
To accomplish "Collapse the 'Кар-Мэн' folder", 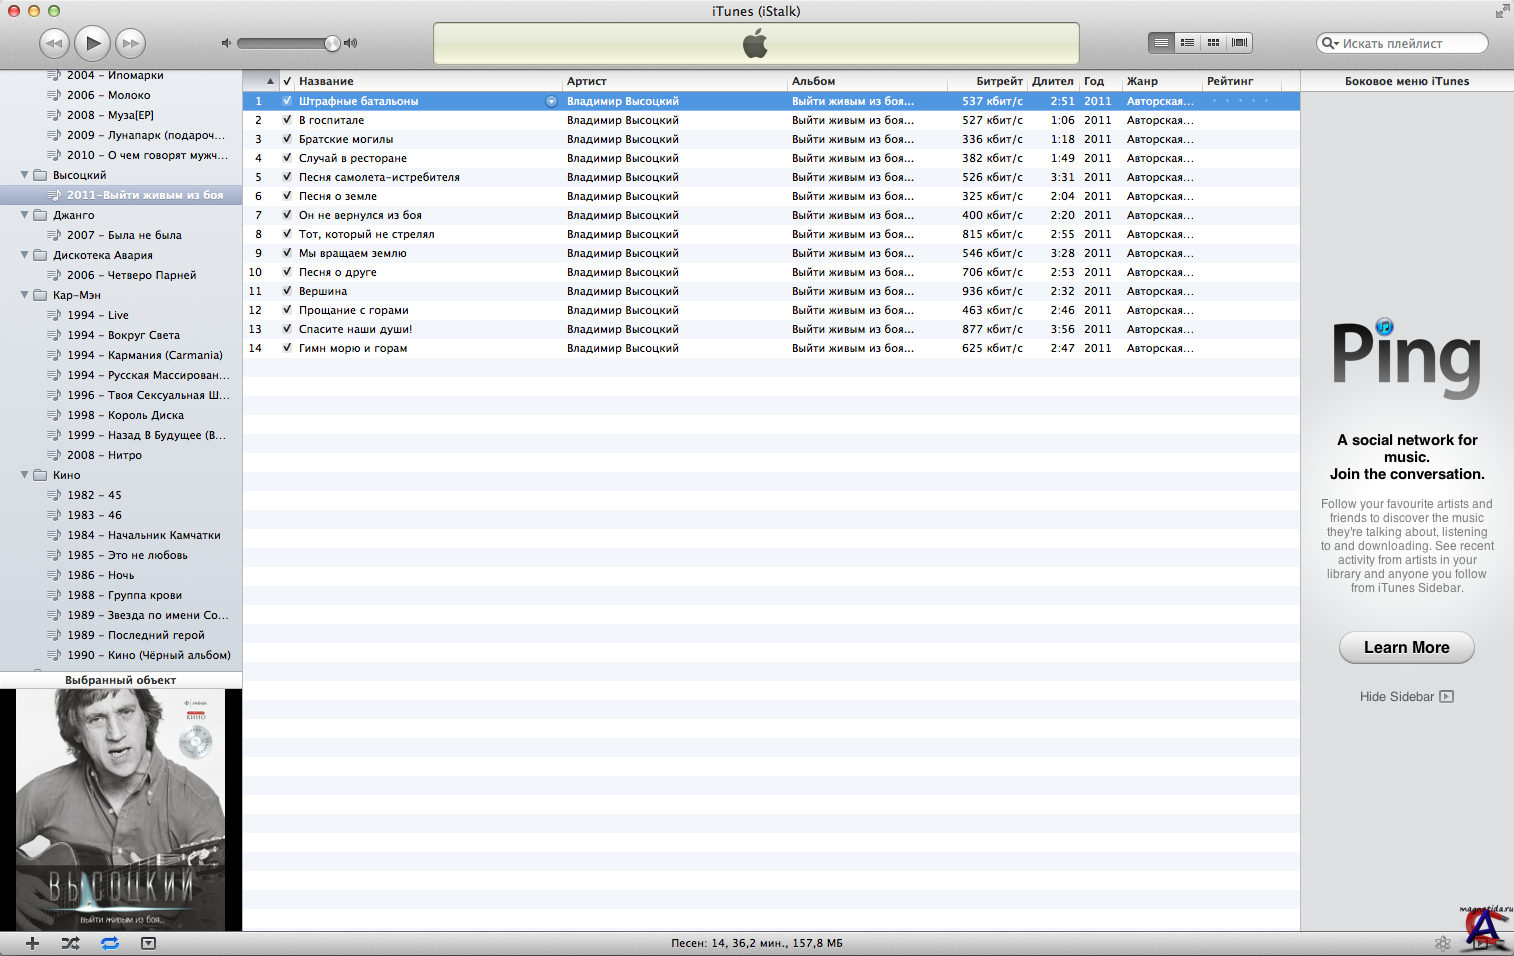I will 25,295.
